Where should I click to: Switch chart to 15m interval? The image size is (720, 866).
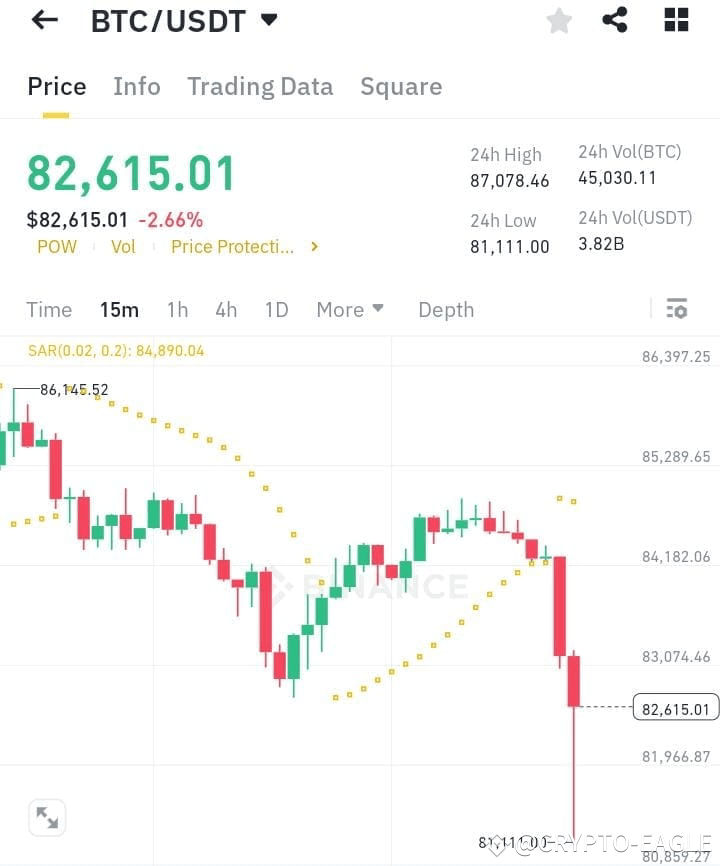119,310
